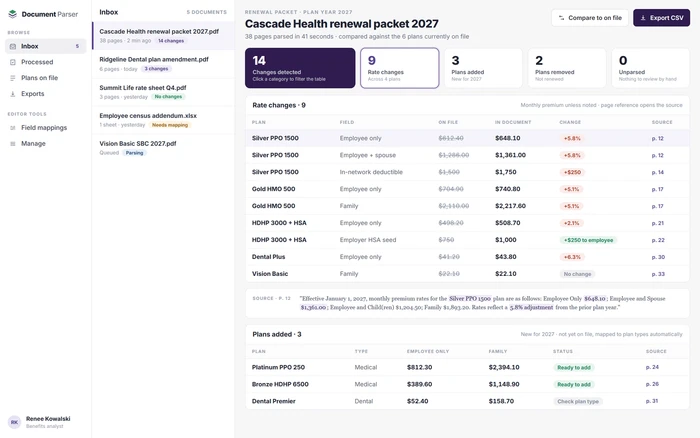Click the compare icon in Compare button
The width and height of the screenshot is (700, 438).
562,18
